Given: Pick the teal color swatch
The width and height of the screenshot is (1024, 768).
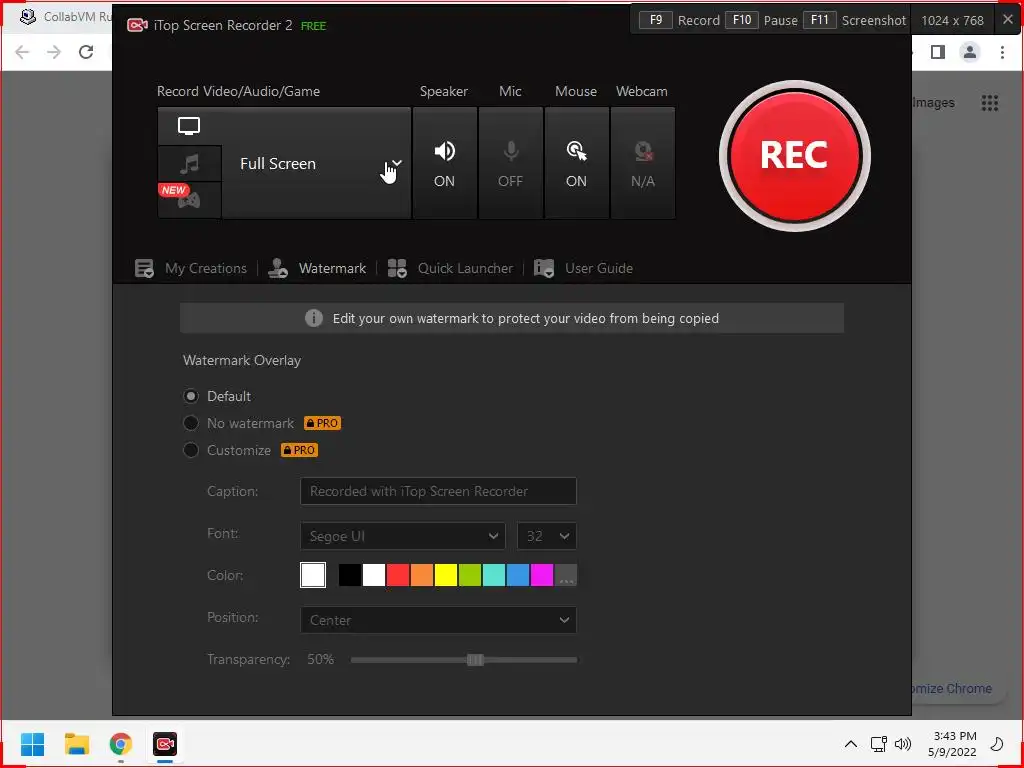Looking at the screenshot, I should (494, 575).
